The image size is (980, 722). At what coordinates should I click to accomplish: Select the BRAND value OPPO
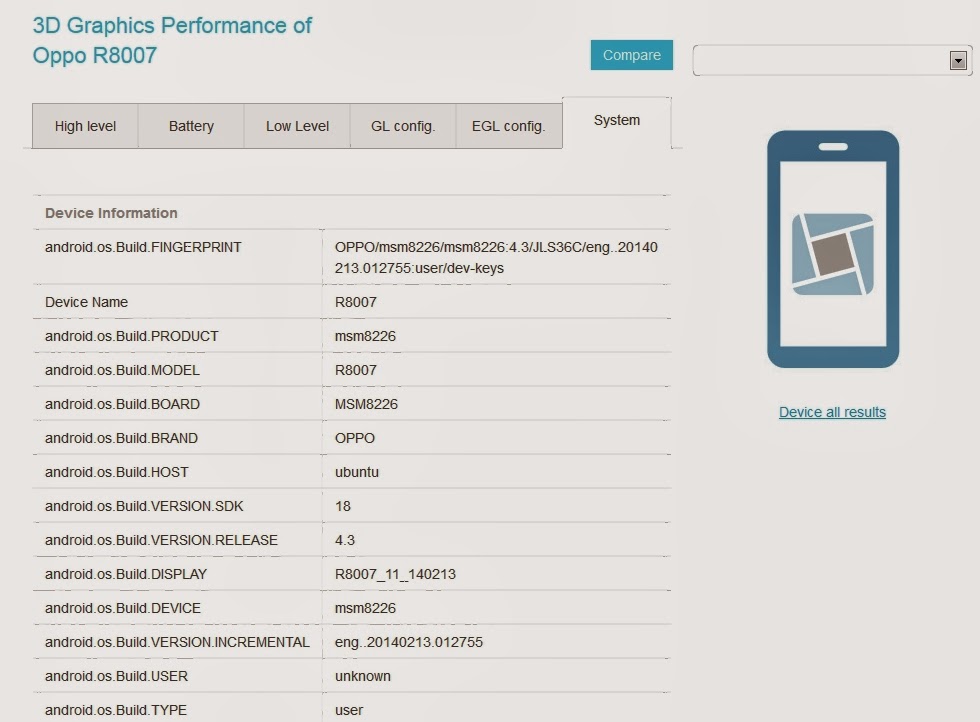(x=354, y=438)
